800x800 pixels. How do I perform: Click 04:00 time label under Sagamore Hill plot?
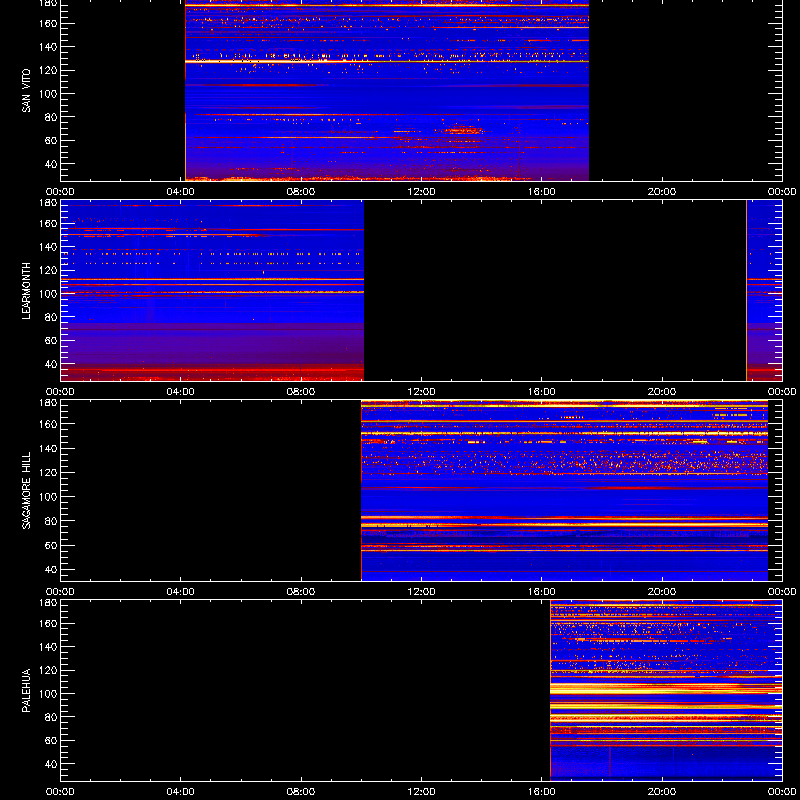coord(181,592)
